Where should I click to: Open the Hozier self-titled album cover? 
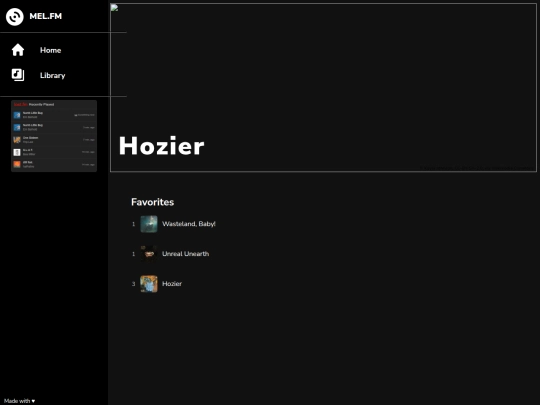[149, 284]
